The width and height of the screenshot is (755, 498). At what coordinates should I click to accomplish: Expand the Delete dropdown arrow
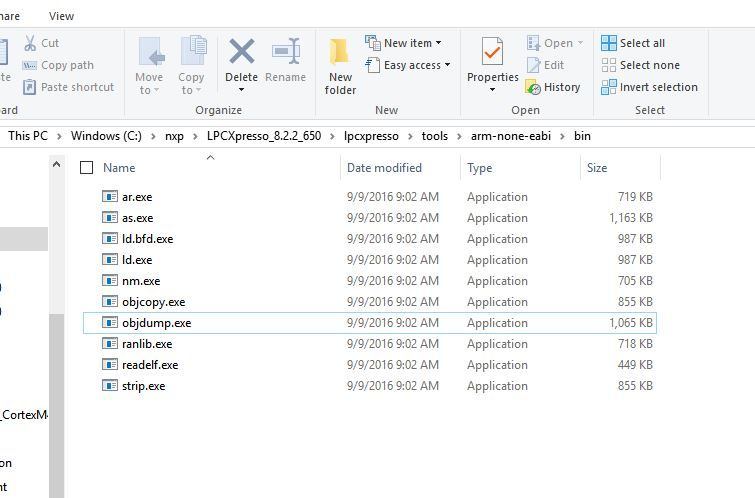click(x=242, y=90)
